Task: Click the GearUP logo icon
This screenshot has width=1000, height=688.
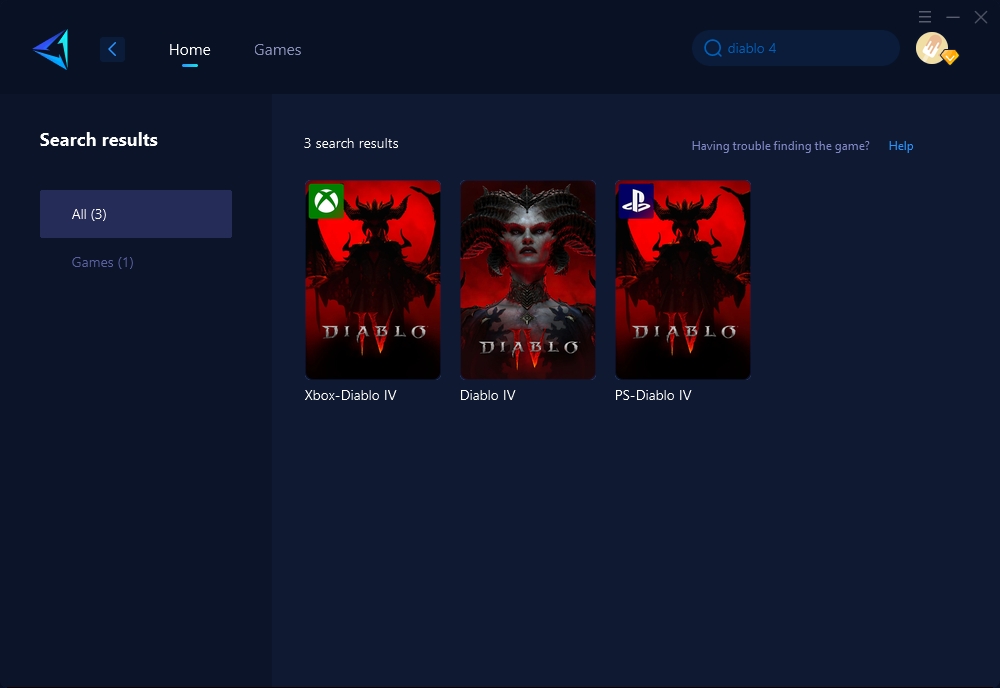Action: click(51, 49)
